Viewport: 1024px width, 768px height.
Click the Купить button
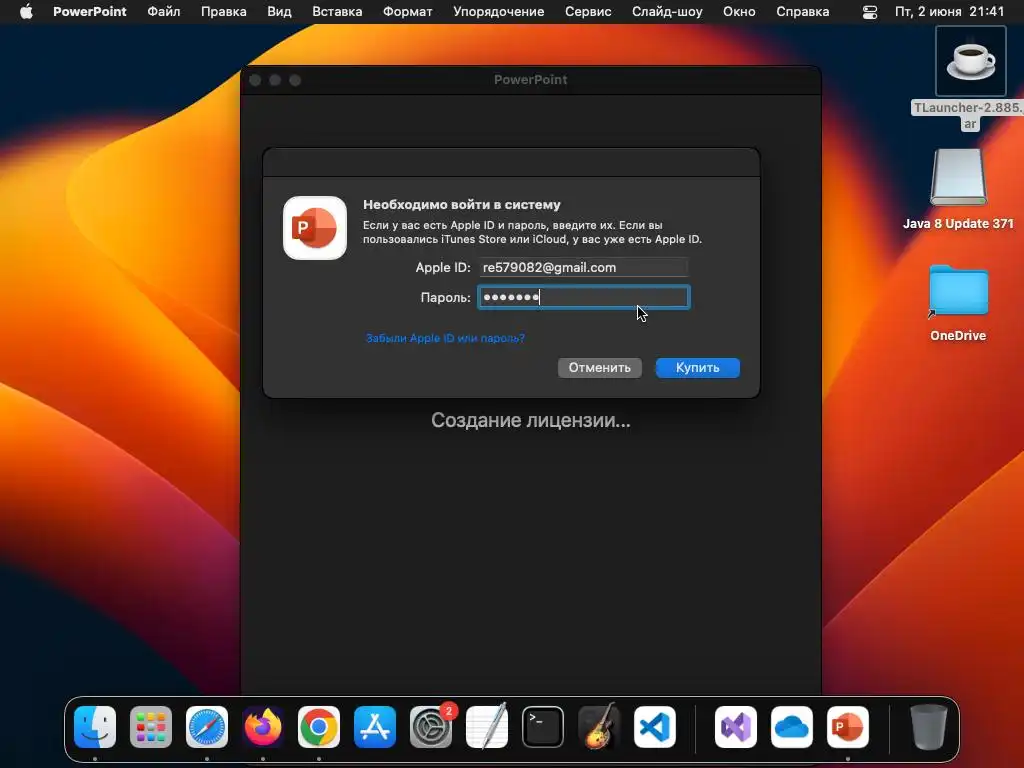click(697, 368)
